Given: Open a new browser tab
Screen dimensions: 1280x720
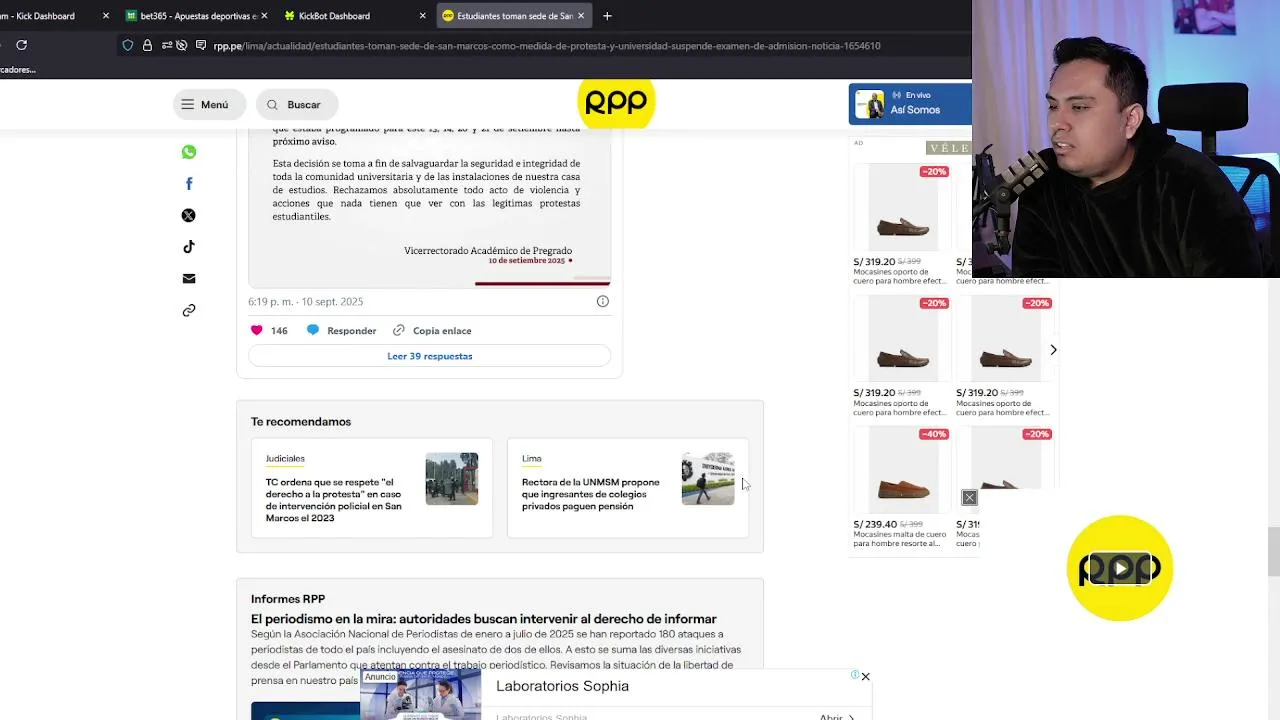Looking at the screenshot, I should (607, 16).
